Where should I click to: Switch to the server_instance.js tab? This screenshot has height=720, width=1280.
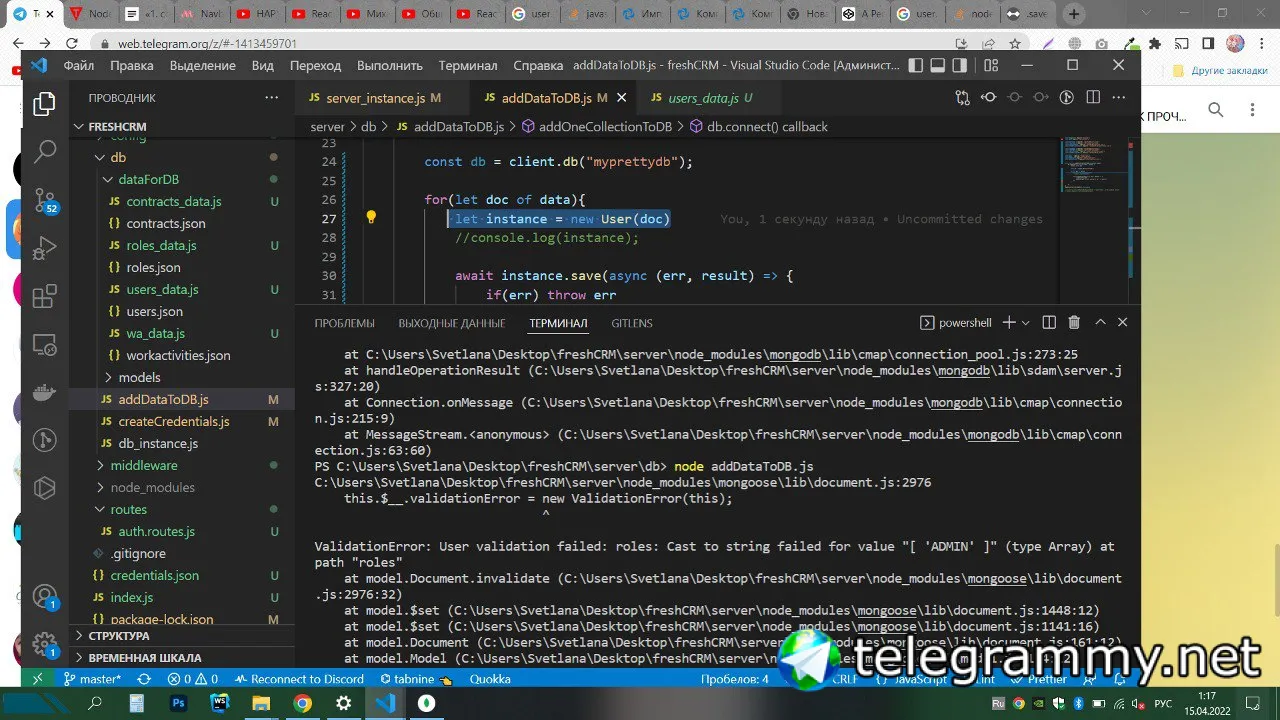[375, 98]
